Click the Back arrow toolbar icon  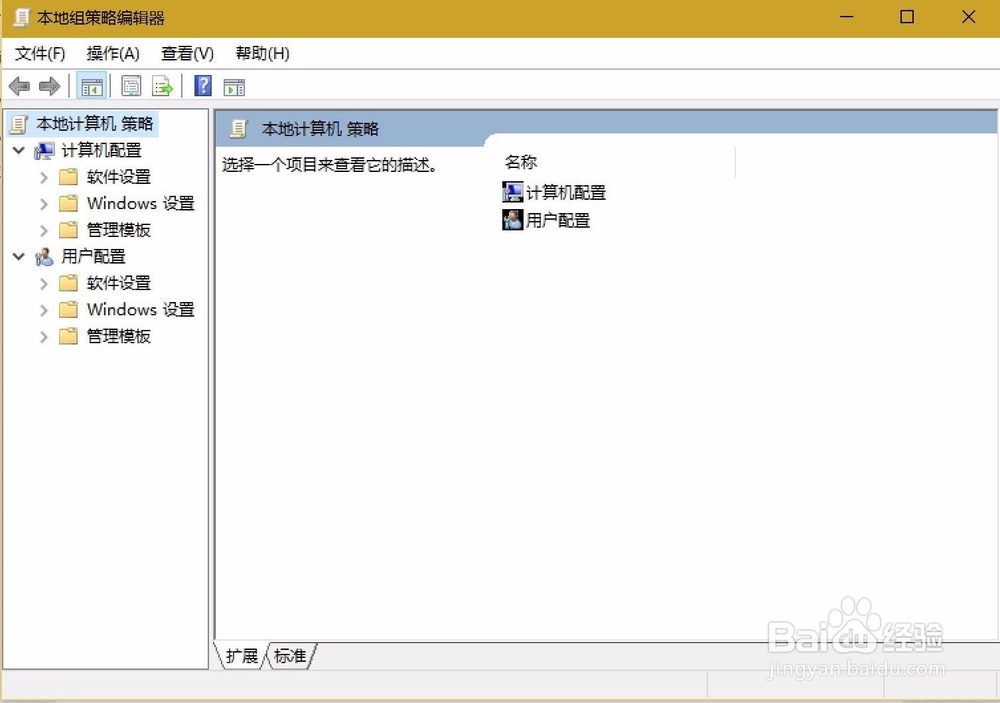pos(20,86)
